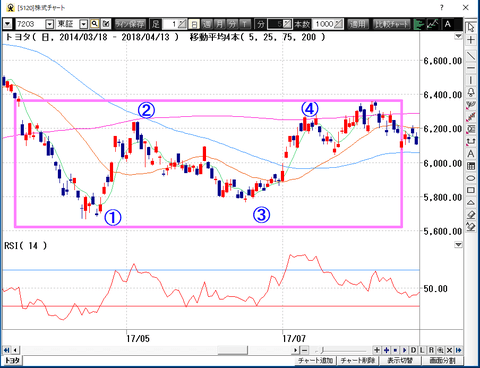Click the zoom out minus button

304,350
